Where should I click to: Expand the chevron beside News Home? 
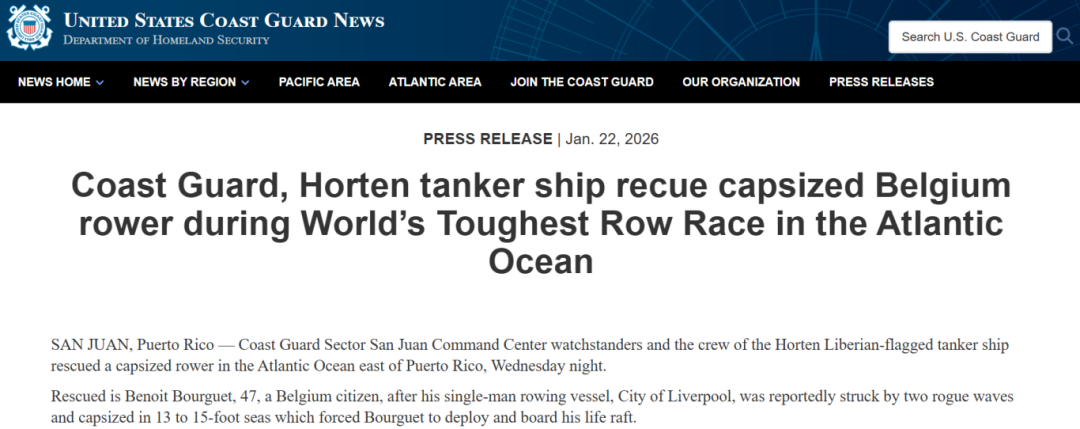click(100, 83)
